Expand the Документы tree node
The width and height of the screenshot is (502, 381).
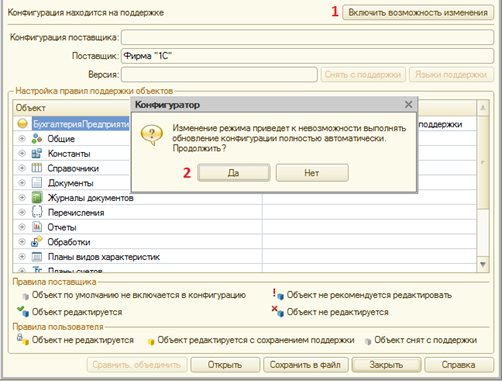[x=22, y=182]
